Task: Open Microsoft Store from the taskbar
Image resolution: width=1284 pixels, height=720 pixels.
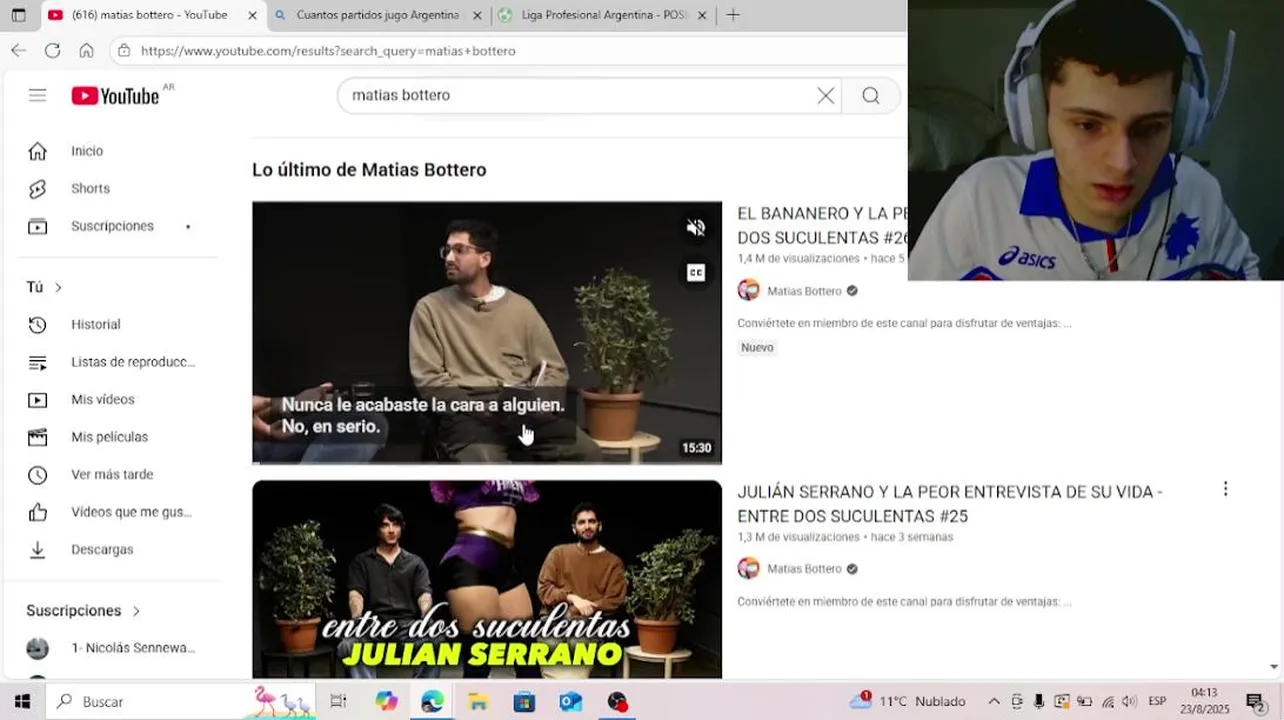Action: point(524,701)
